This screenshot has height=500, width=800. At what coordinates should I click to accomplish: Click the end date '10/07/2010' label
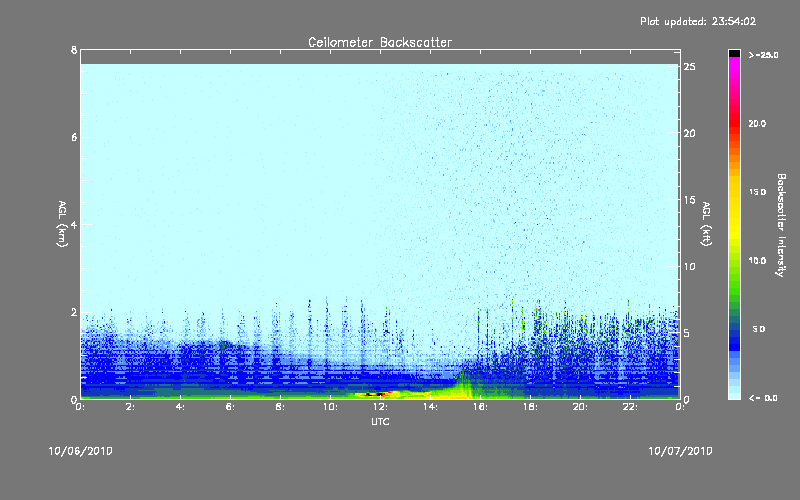tap(680, 451)
